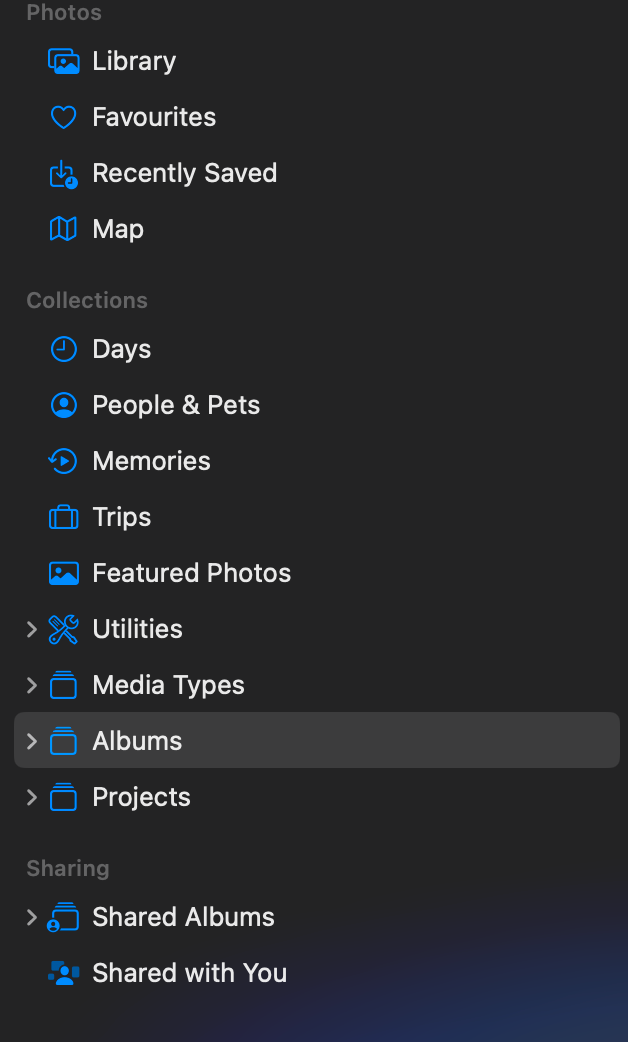Click the Memories replay icon

[64, 461]
